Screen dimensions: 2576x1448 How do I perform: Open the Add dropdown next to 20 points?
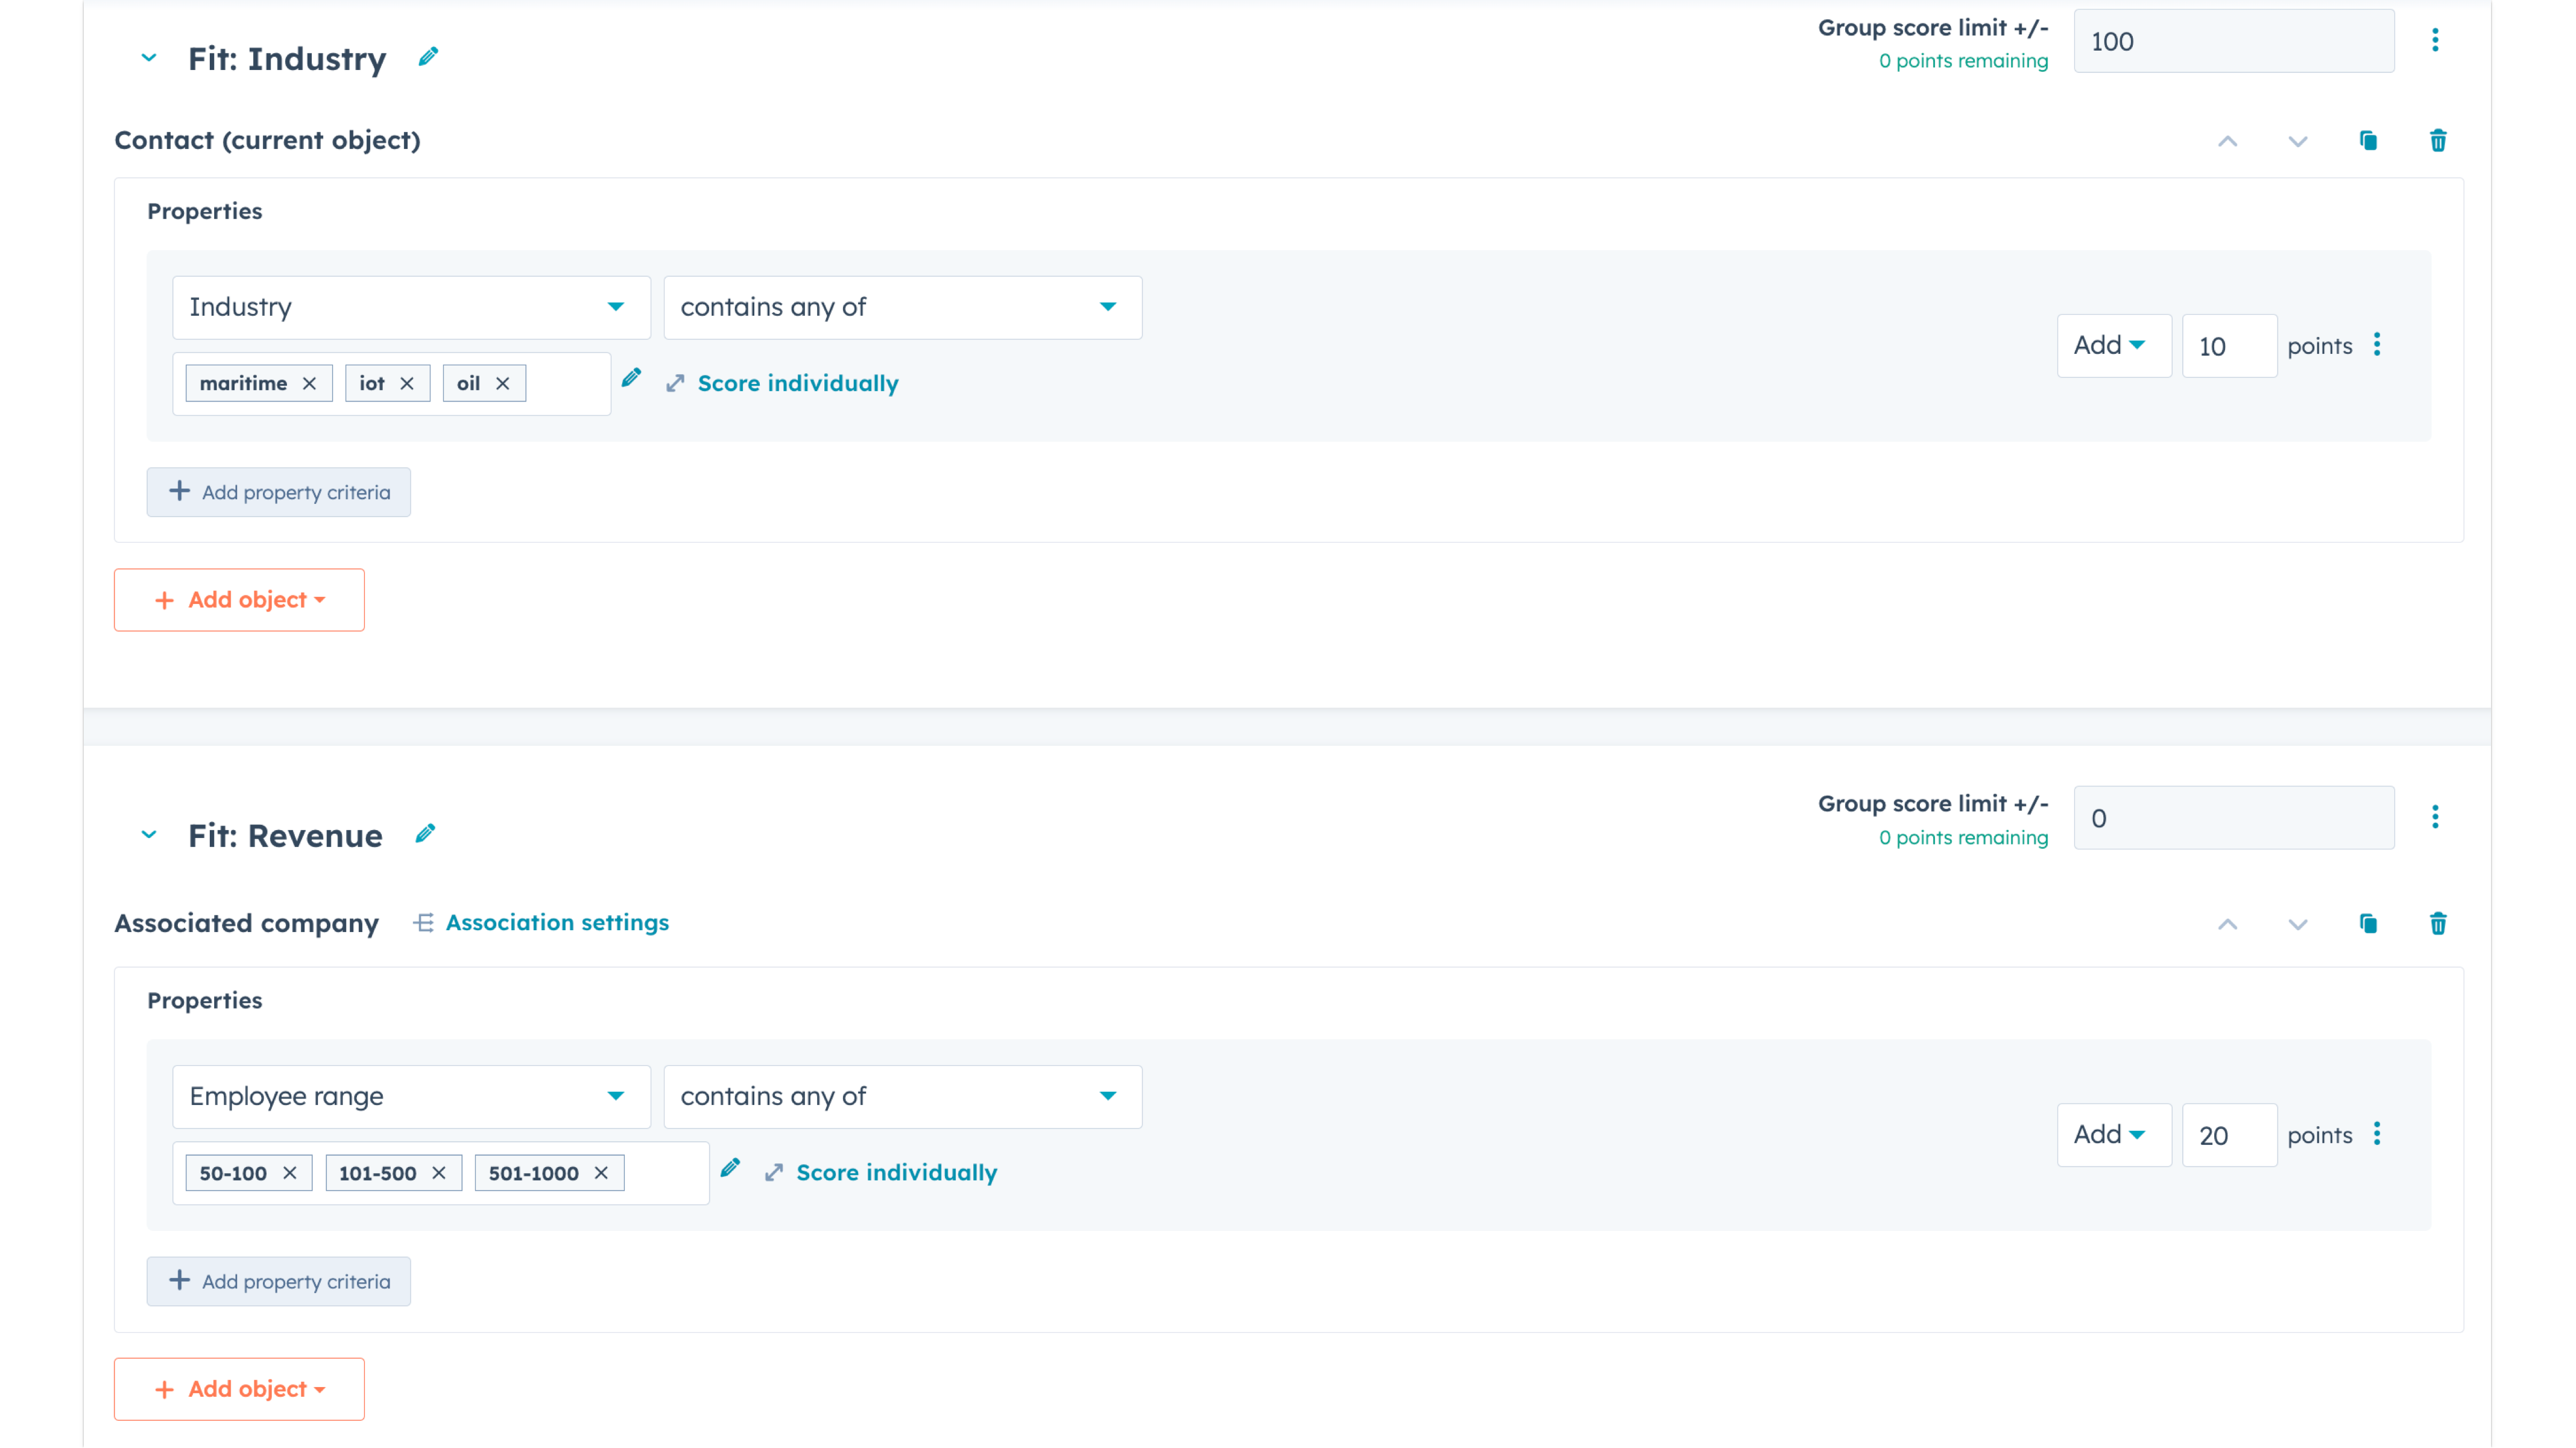click(2113, 1134)
